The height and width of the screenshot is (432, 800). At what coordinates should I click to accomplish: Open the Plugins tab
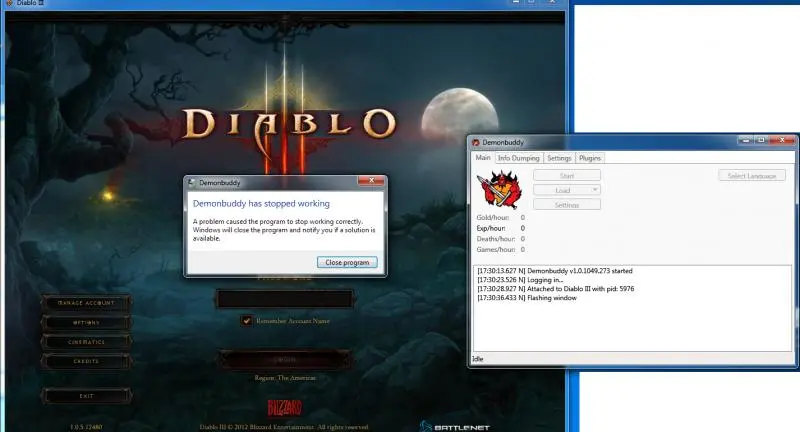tap(590, 158)
